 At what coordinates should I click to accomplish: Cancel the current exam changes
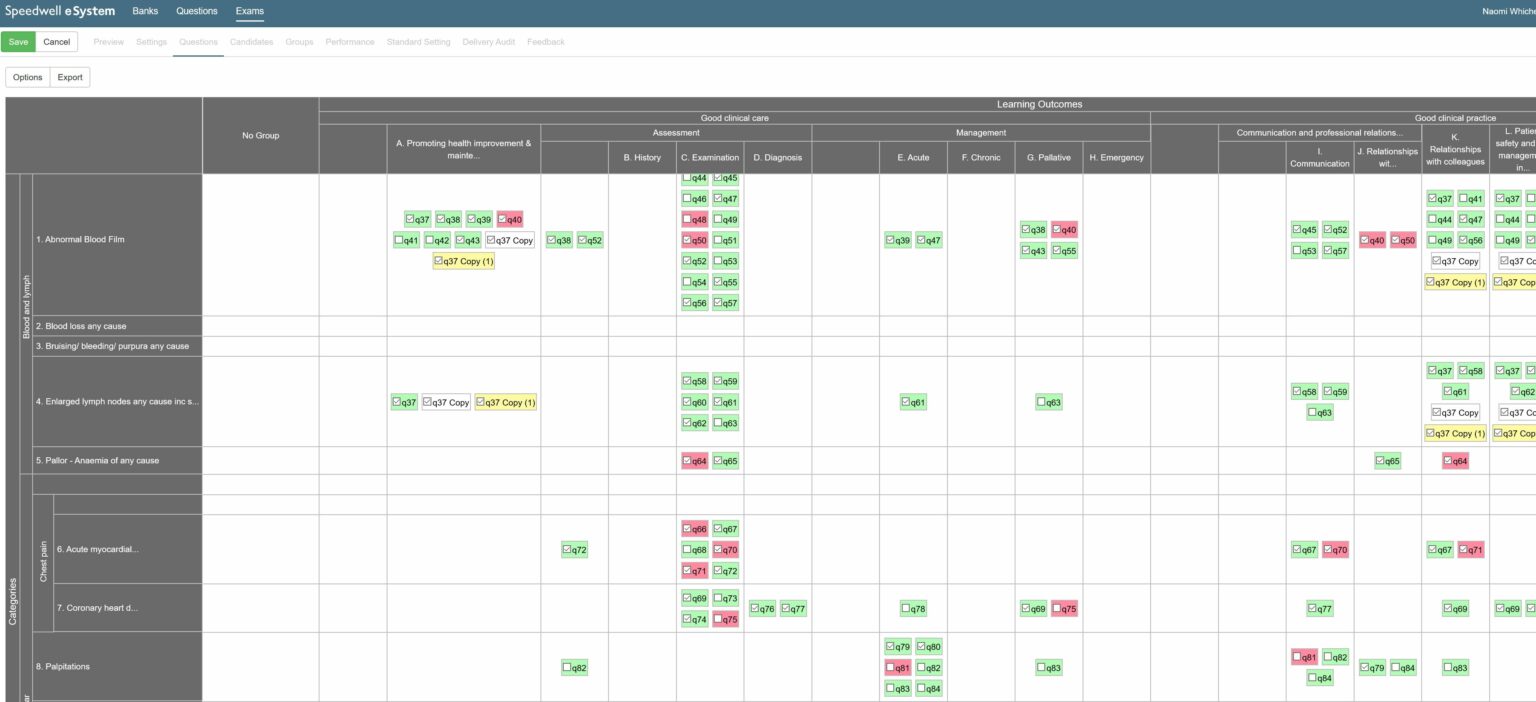coord(56,42)
